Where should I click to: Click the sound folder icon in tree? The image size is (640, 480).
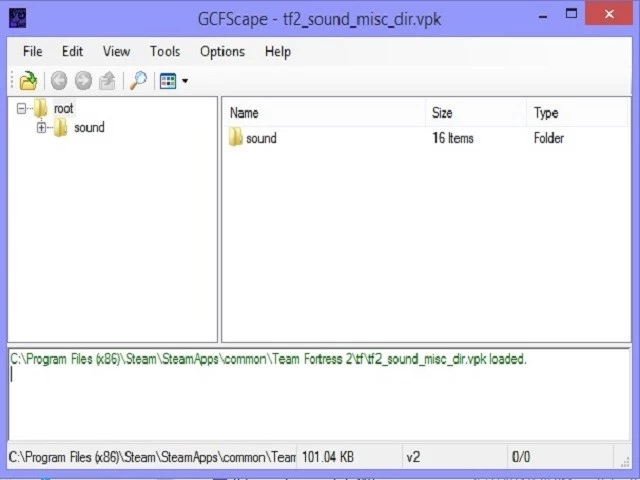click(x=61, y=127)
